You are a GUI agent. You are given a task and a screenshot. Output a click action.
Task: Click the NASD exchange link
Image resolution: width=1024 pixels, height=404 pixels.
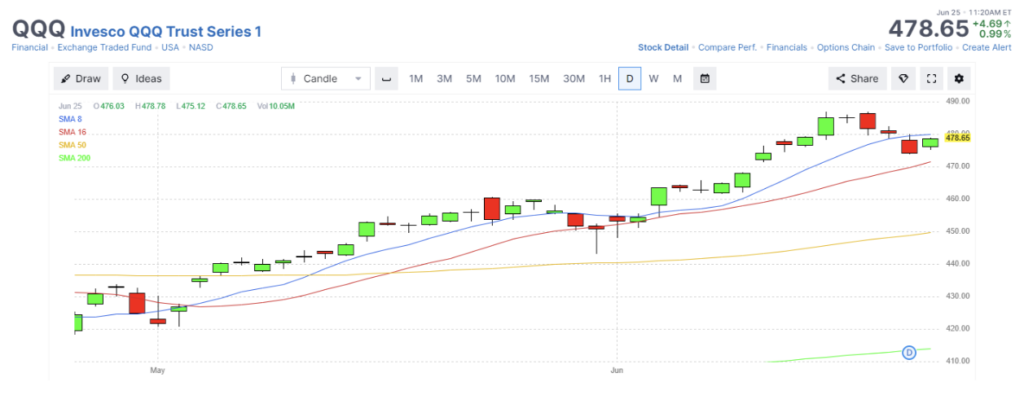pos(200,48)
